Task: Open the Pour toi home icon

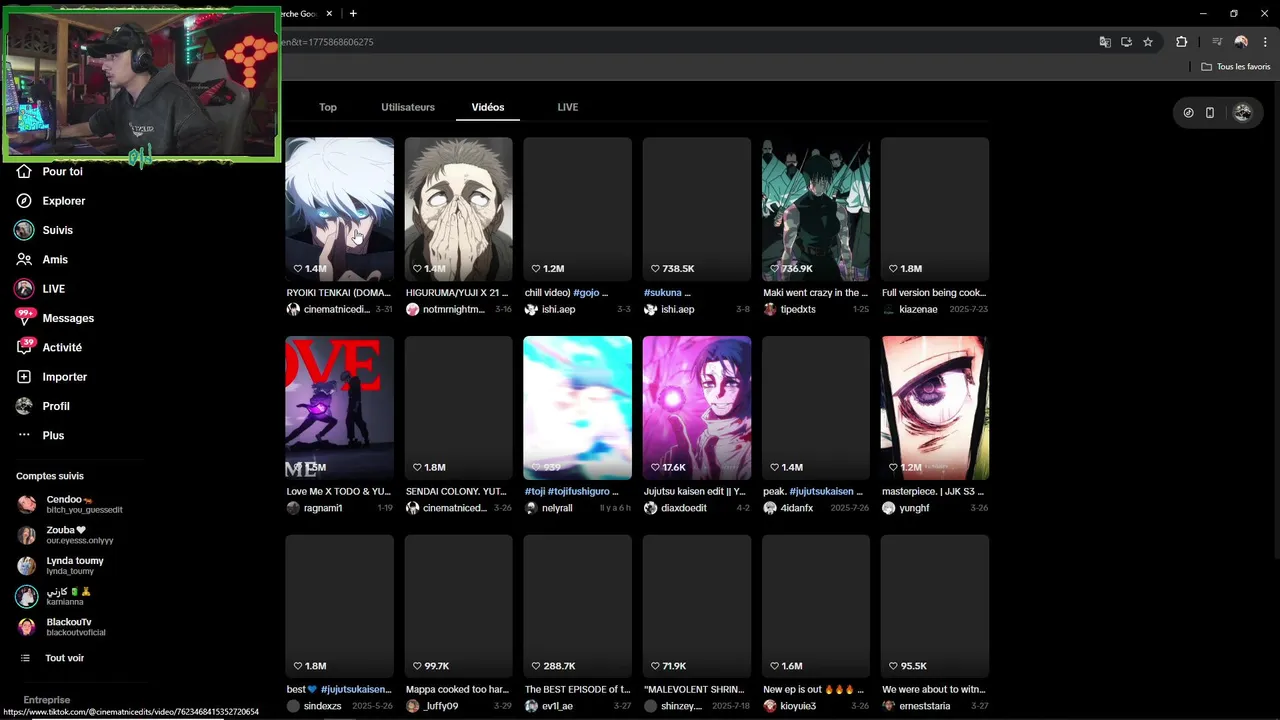Action: tap(24, 172)
